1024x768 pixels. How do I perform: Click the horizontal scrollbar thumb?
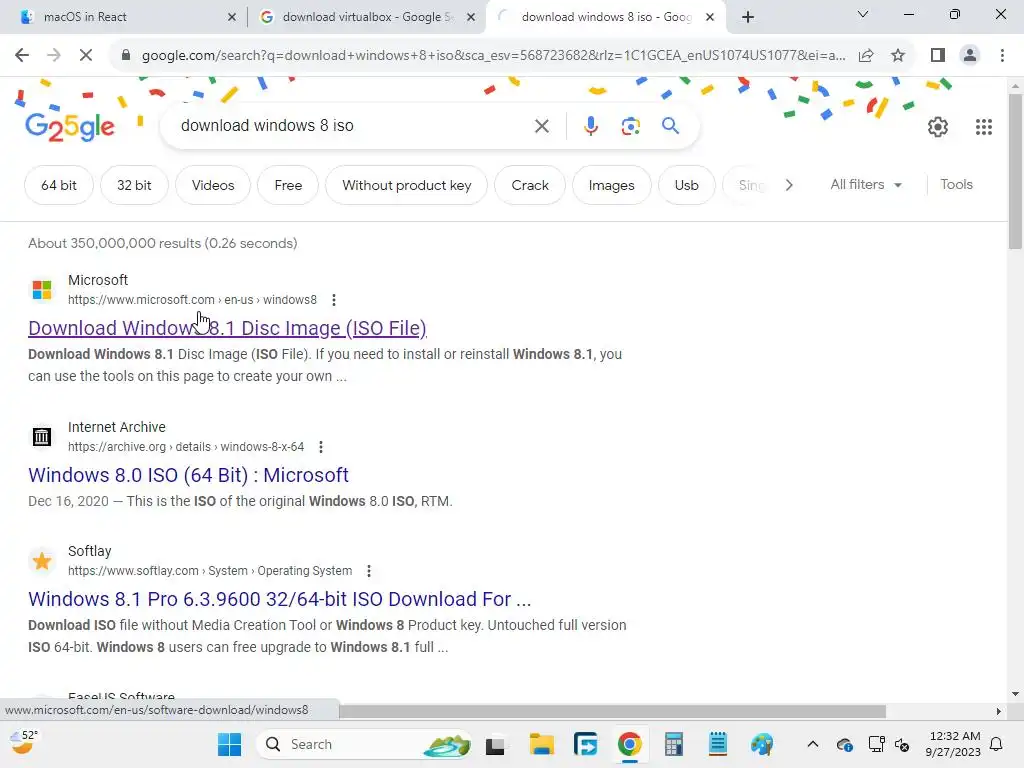(x=612, y=711)
